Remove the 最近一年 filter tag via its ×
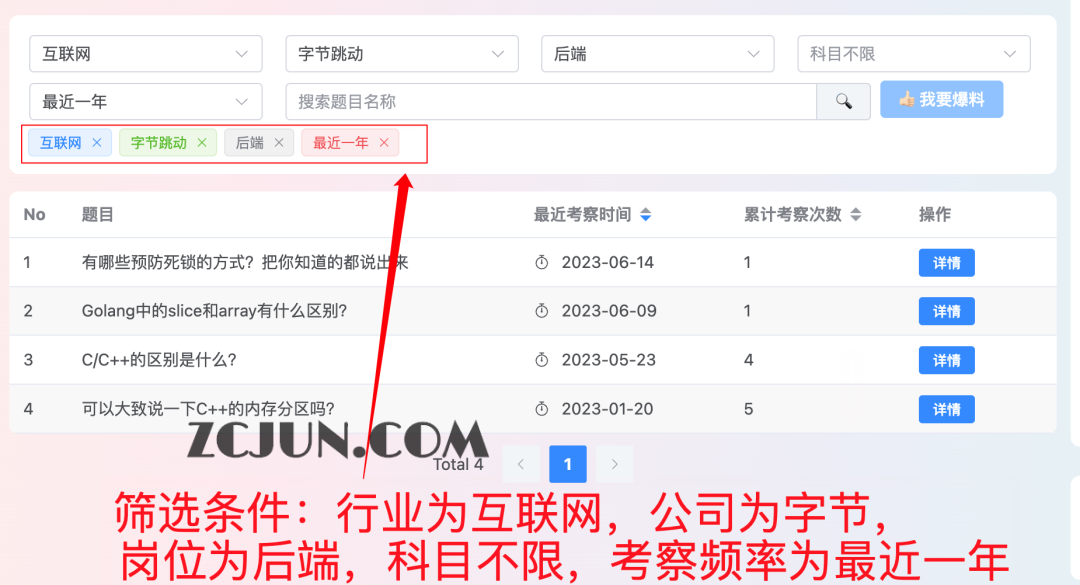The width and height of the screenshot is (1080, 585). click(x=384, y=142)
